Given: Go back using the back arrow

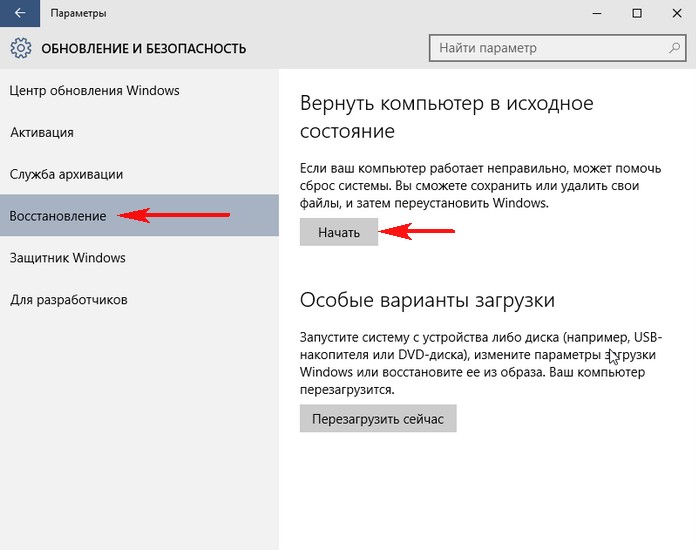Looking at the screenshot, I should point(20,13).
